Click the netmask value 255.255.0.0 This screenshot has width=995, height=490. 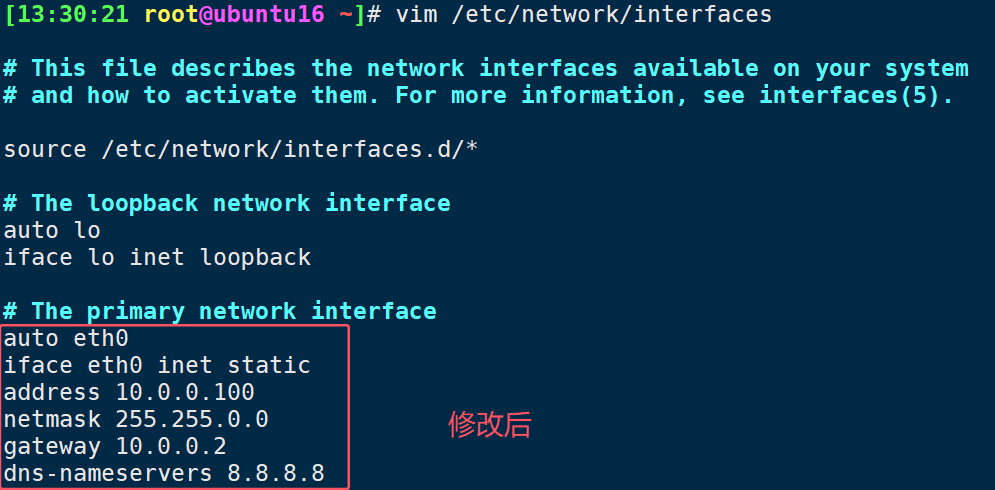[192, 420]
